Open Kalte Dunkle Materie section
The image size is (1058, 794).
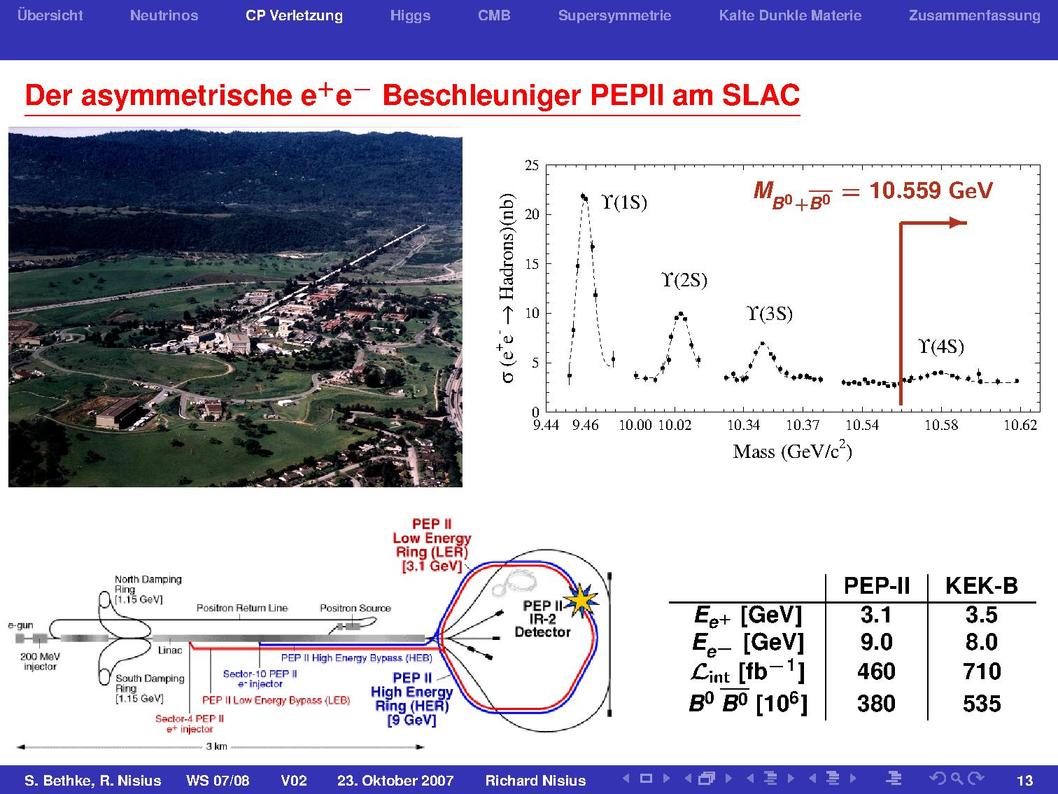click(790, 15)
